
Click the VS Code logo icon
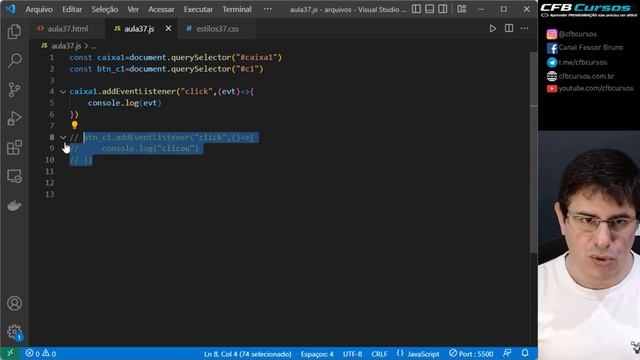click(11, 9)
